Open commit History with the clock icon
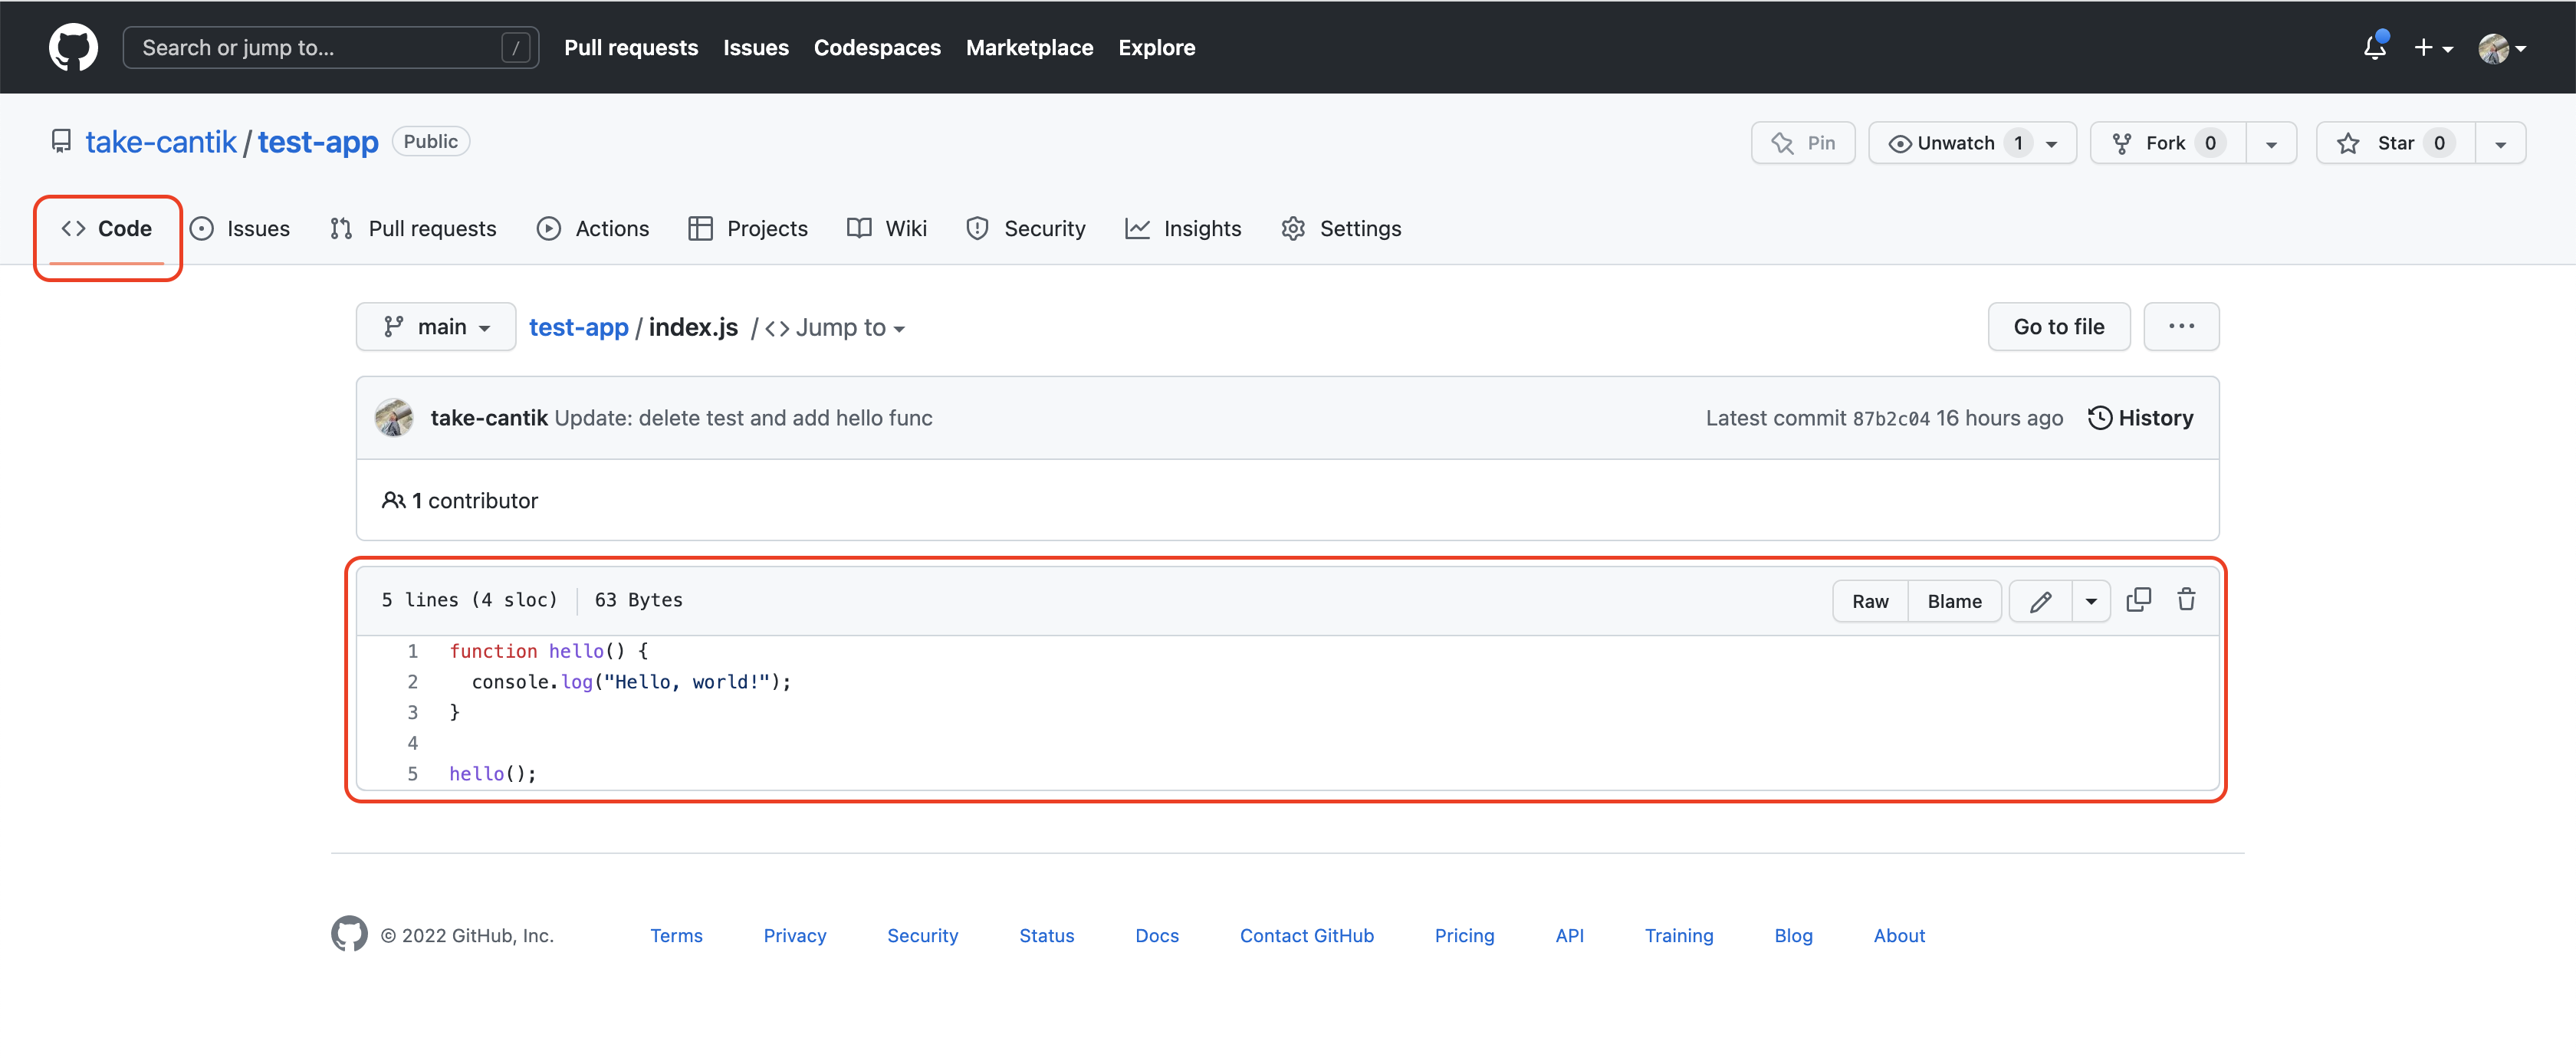This screenshot has width=2576, height=1061. pos(2141,418)
